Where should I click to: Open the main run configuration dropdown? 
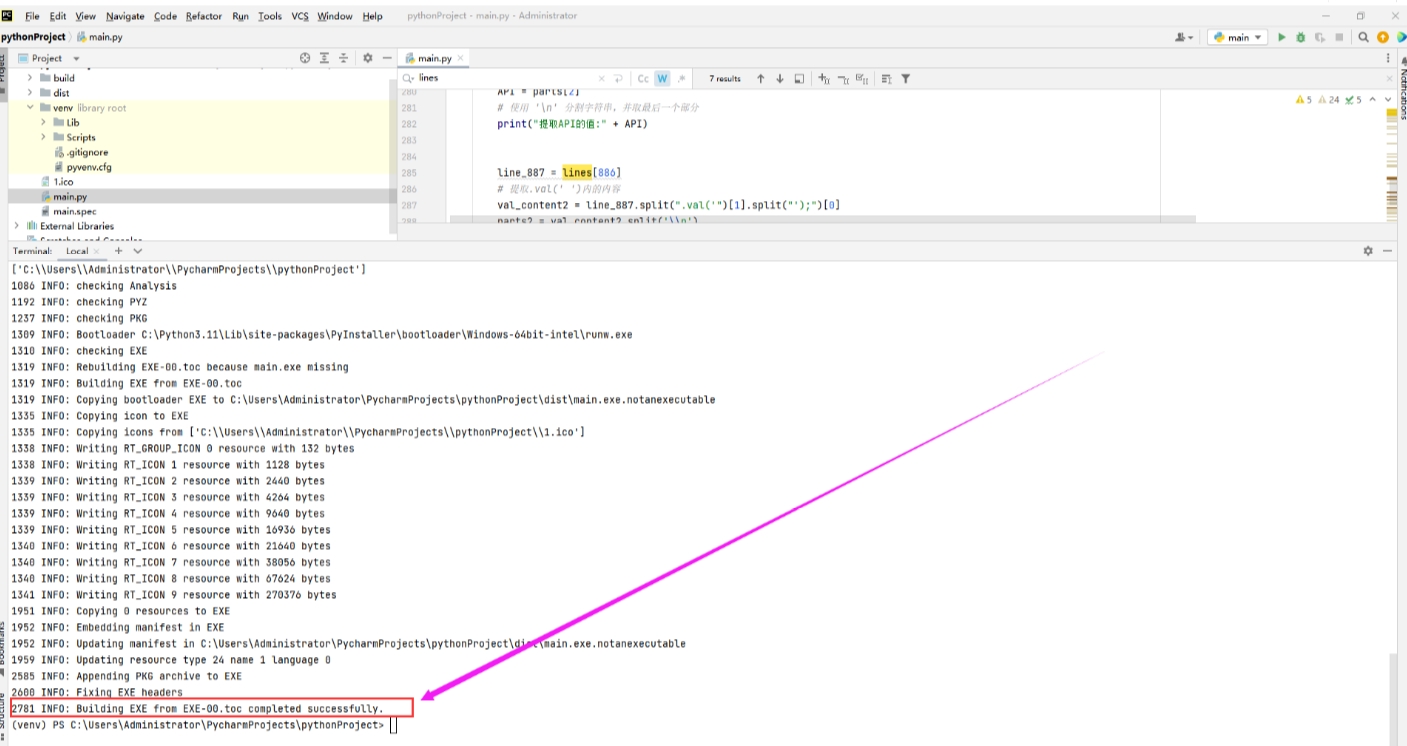[x=1238, y=37]
